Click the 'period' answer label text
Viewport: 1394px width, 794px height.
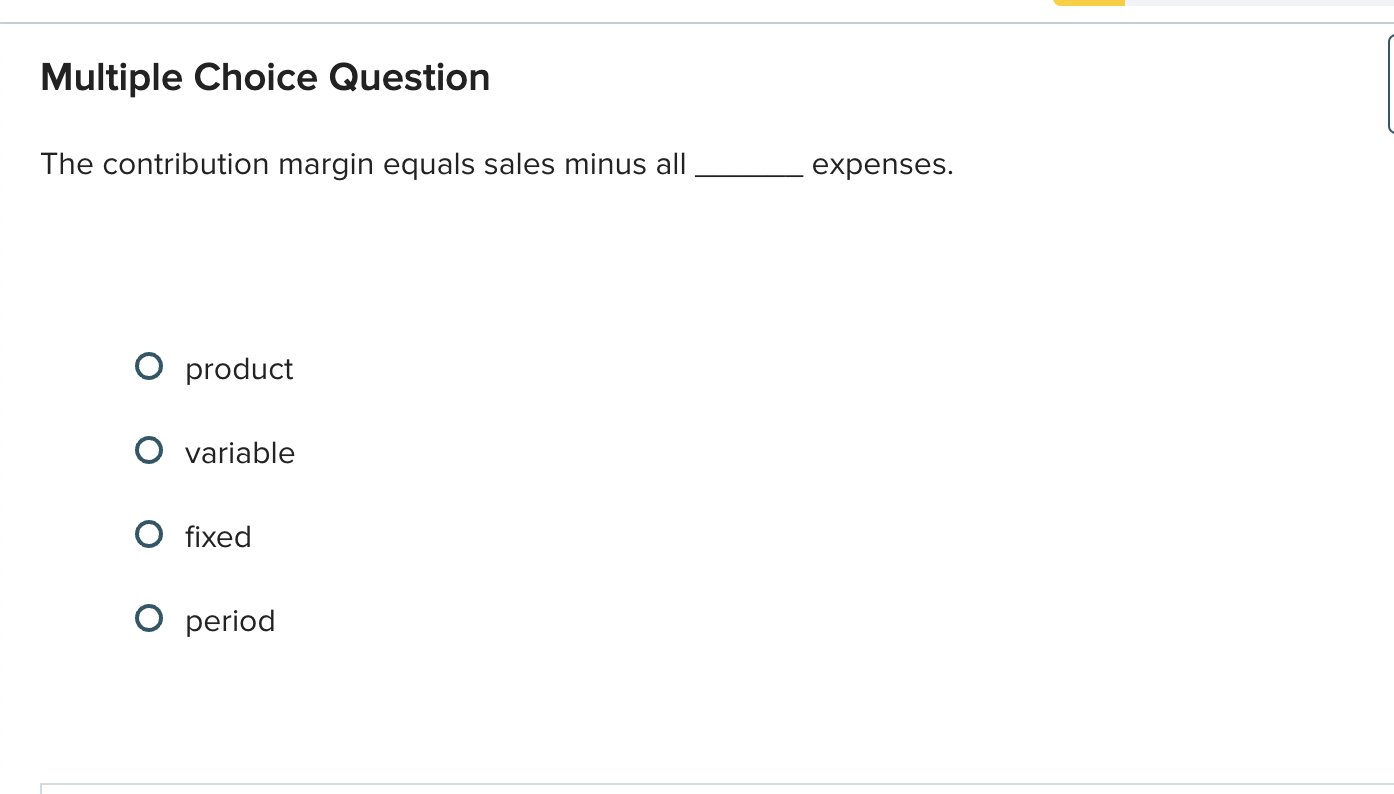point(230,621)
